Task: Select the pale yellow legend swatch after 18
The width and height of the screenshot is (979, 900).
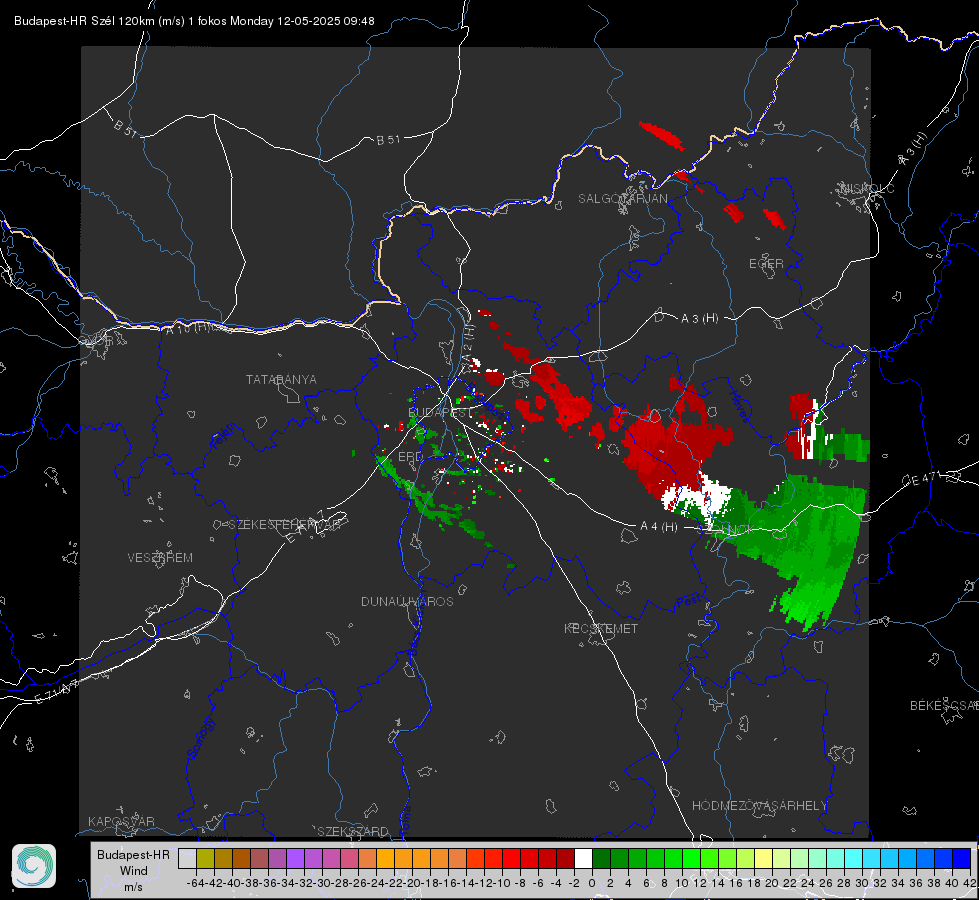Action: (763, 858)
